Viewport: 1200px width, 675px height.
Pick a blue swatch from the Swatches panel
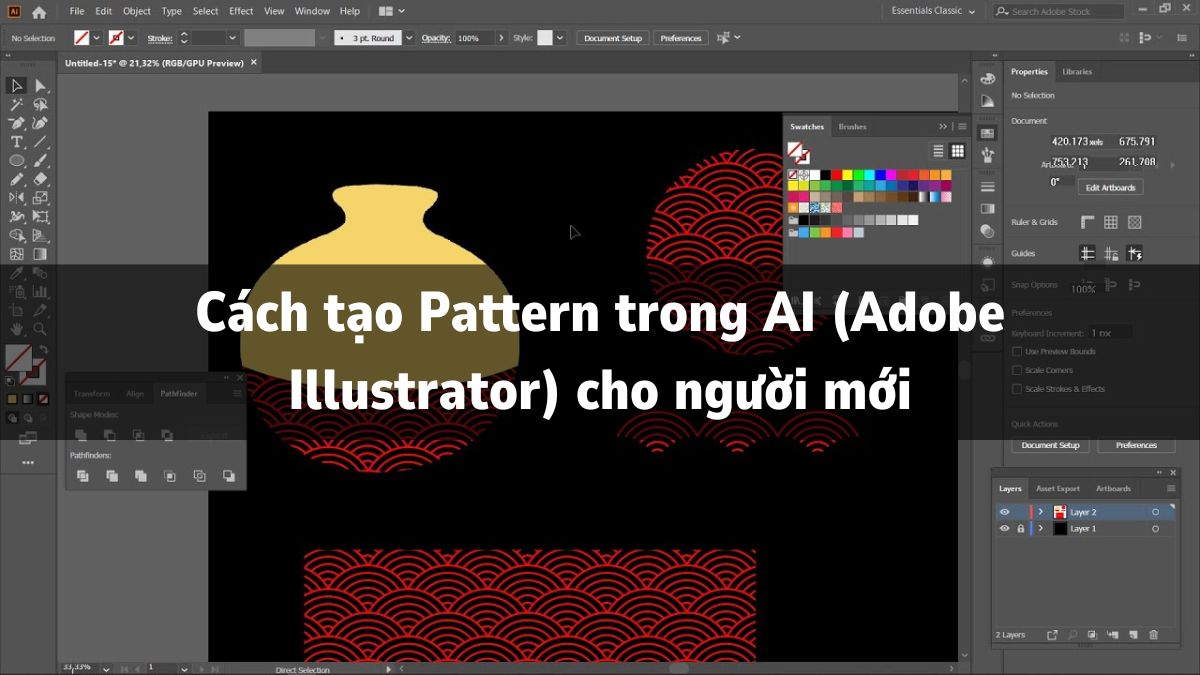pos(880,175)
